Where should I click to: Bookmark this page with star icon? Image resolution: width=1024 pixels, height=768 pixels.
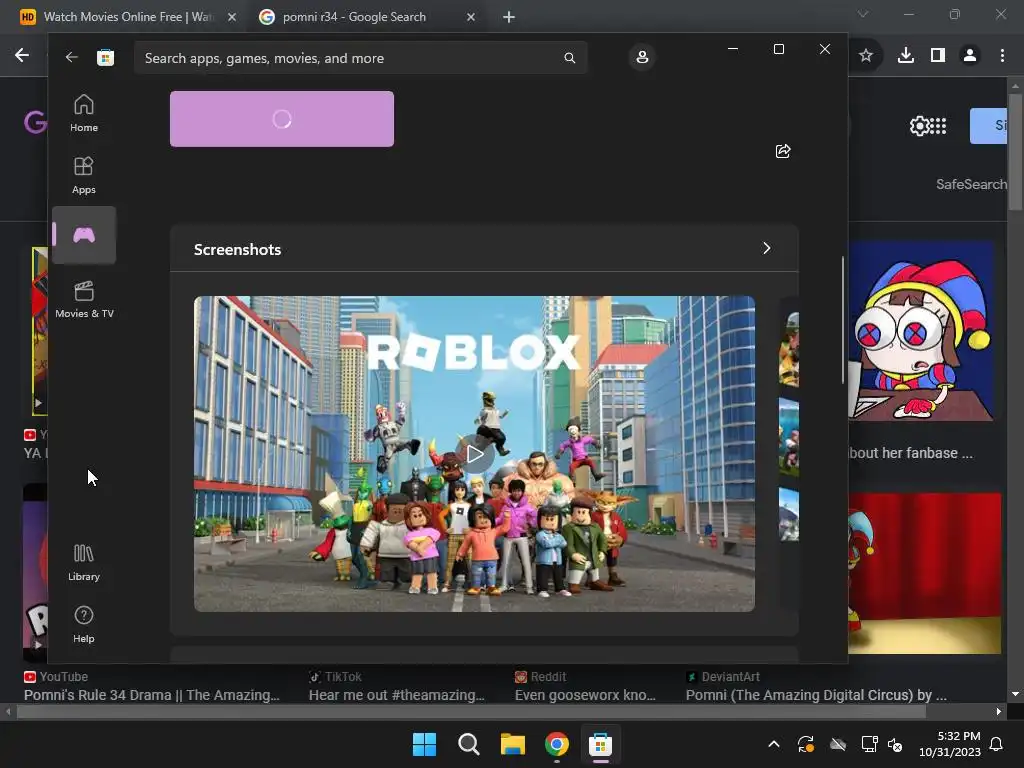pyautogui.click(x=866, y=56)
